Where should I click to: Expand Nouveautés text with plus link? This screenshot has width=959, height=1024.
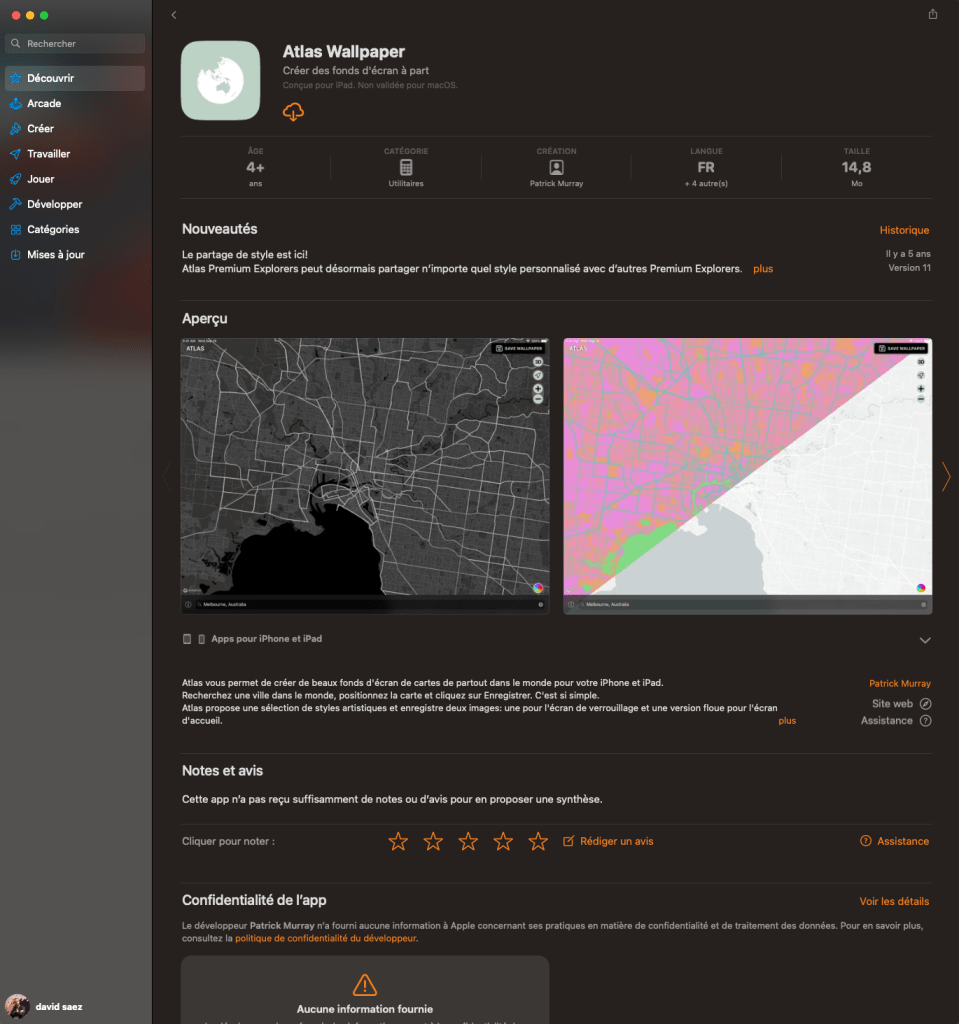tap(763, 269)
